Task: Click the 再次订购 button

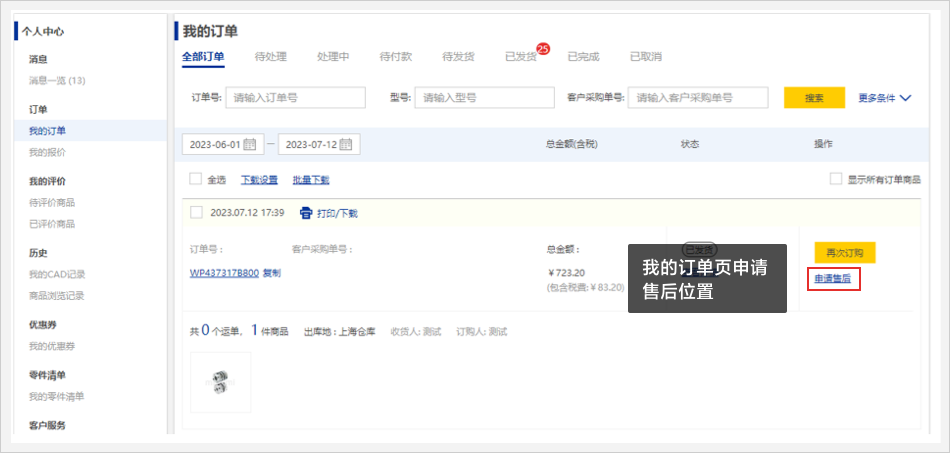Action: (x=844, y=252)
